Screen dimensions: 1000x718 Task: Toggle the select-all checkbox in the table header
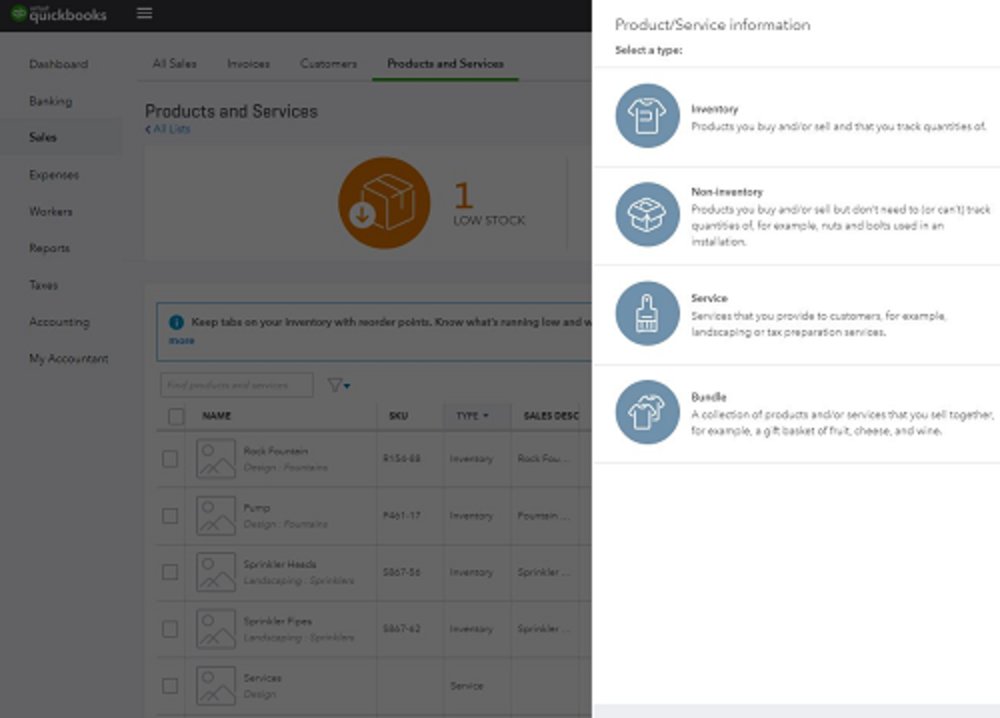176,416
